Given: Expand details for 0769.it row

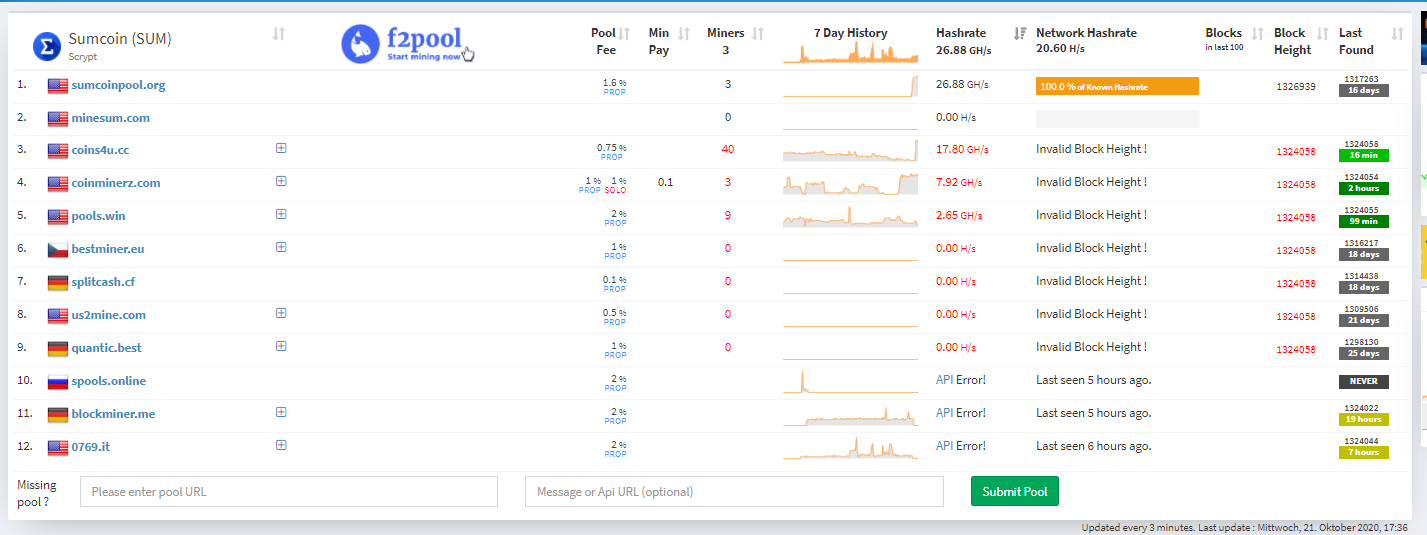Looking at the screenshot, I should point(281,445).
